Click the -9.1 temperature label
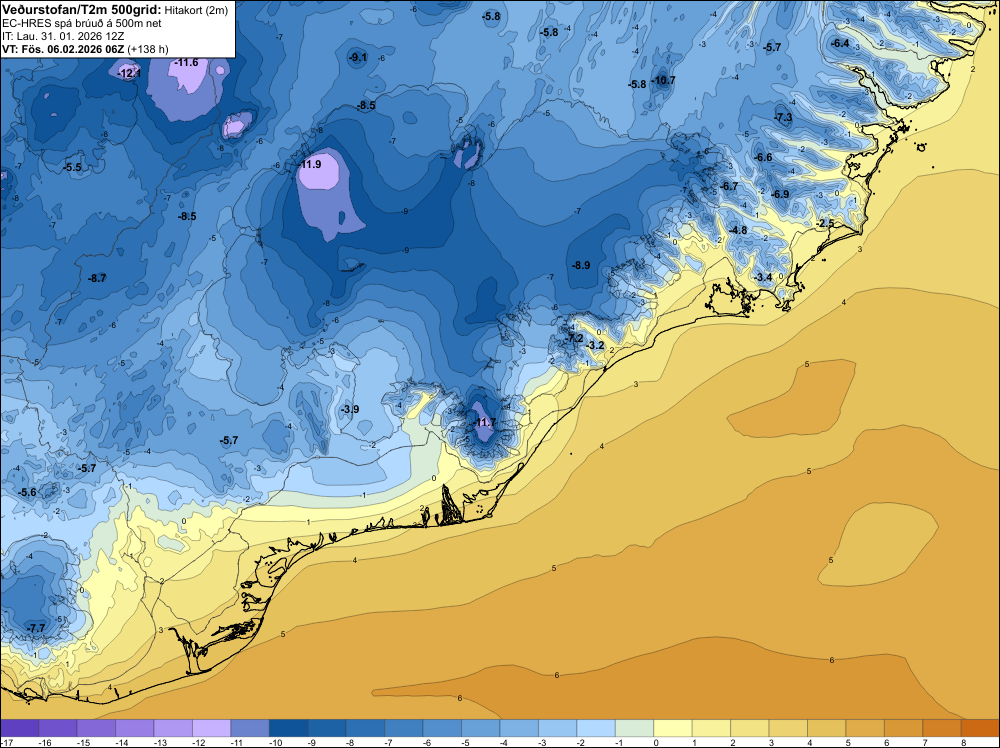1000x748 pixels. pos(358,57)
